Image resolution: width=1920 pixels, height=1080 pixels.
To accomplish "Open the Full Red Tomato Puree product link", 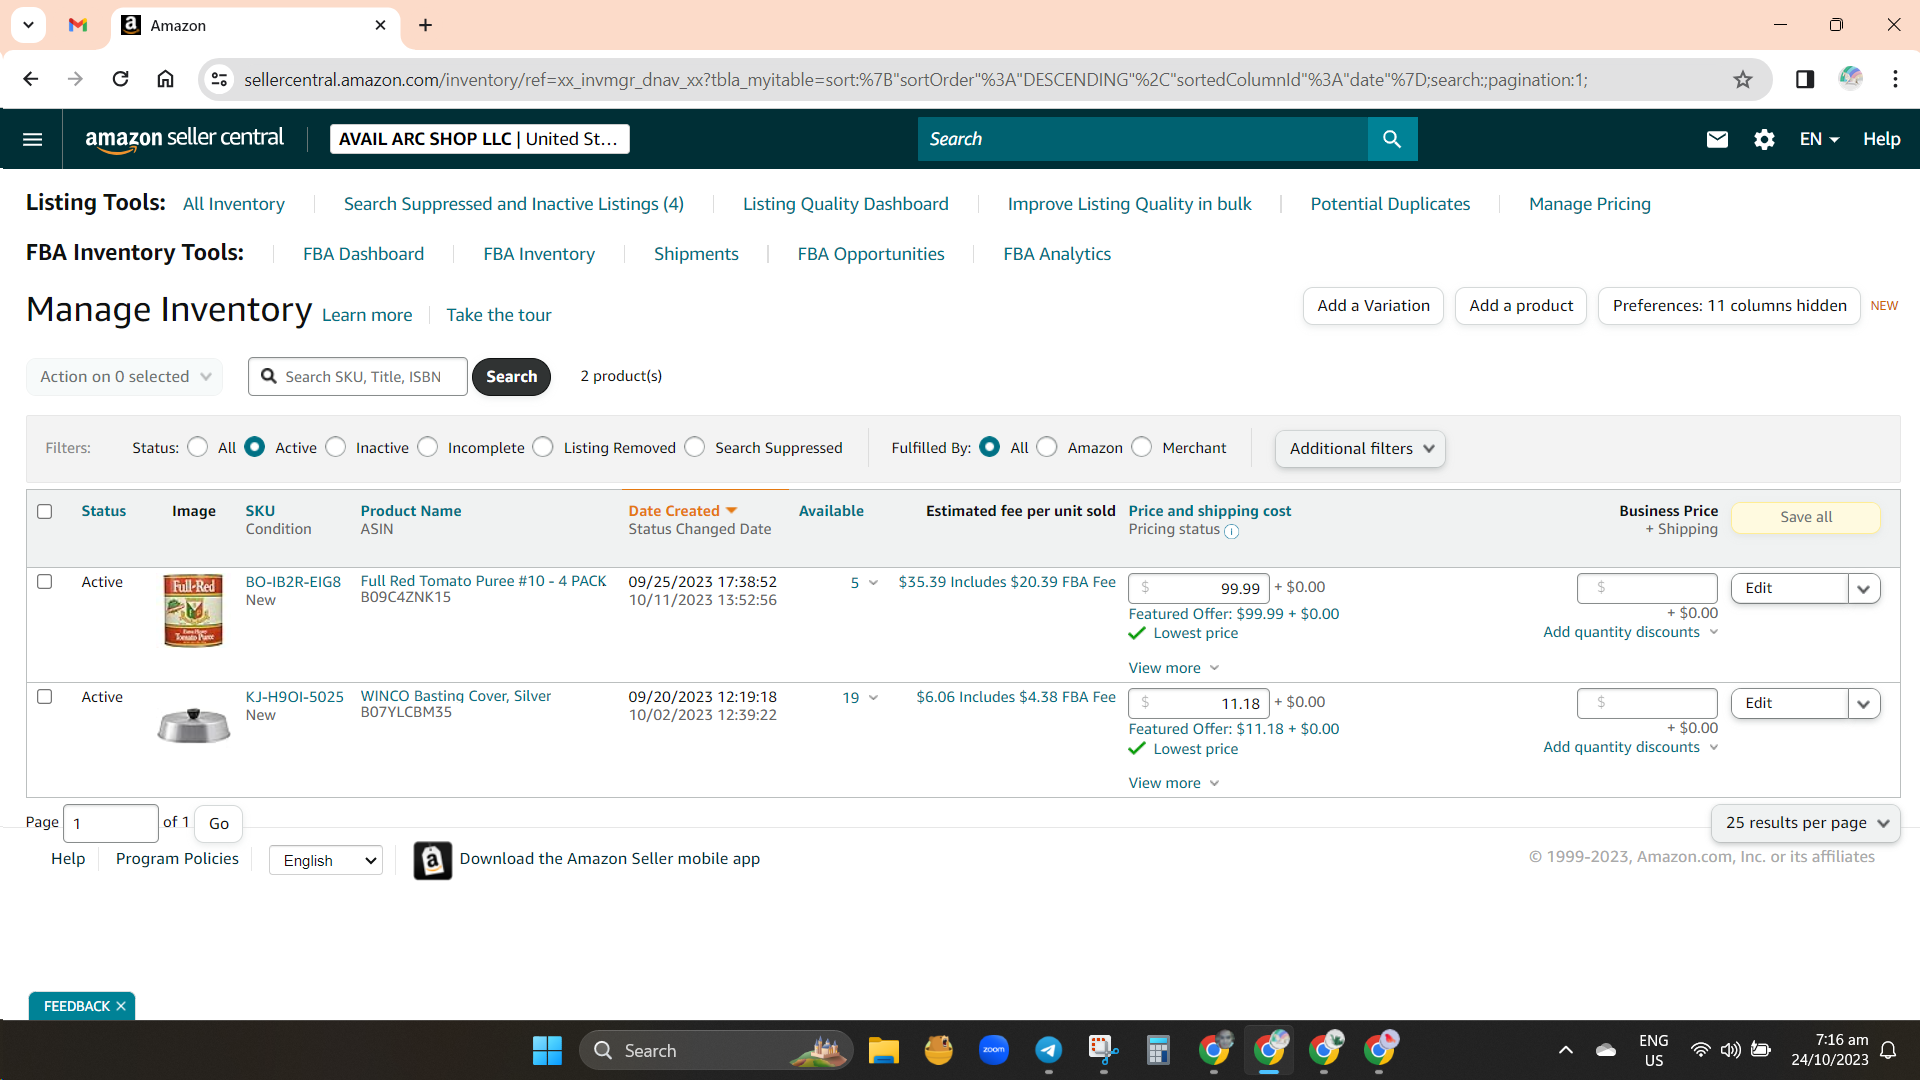I will [x=483, y=581].
